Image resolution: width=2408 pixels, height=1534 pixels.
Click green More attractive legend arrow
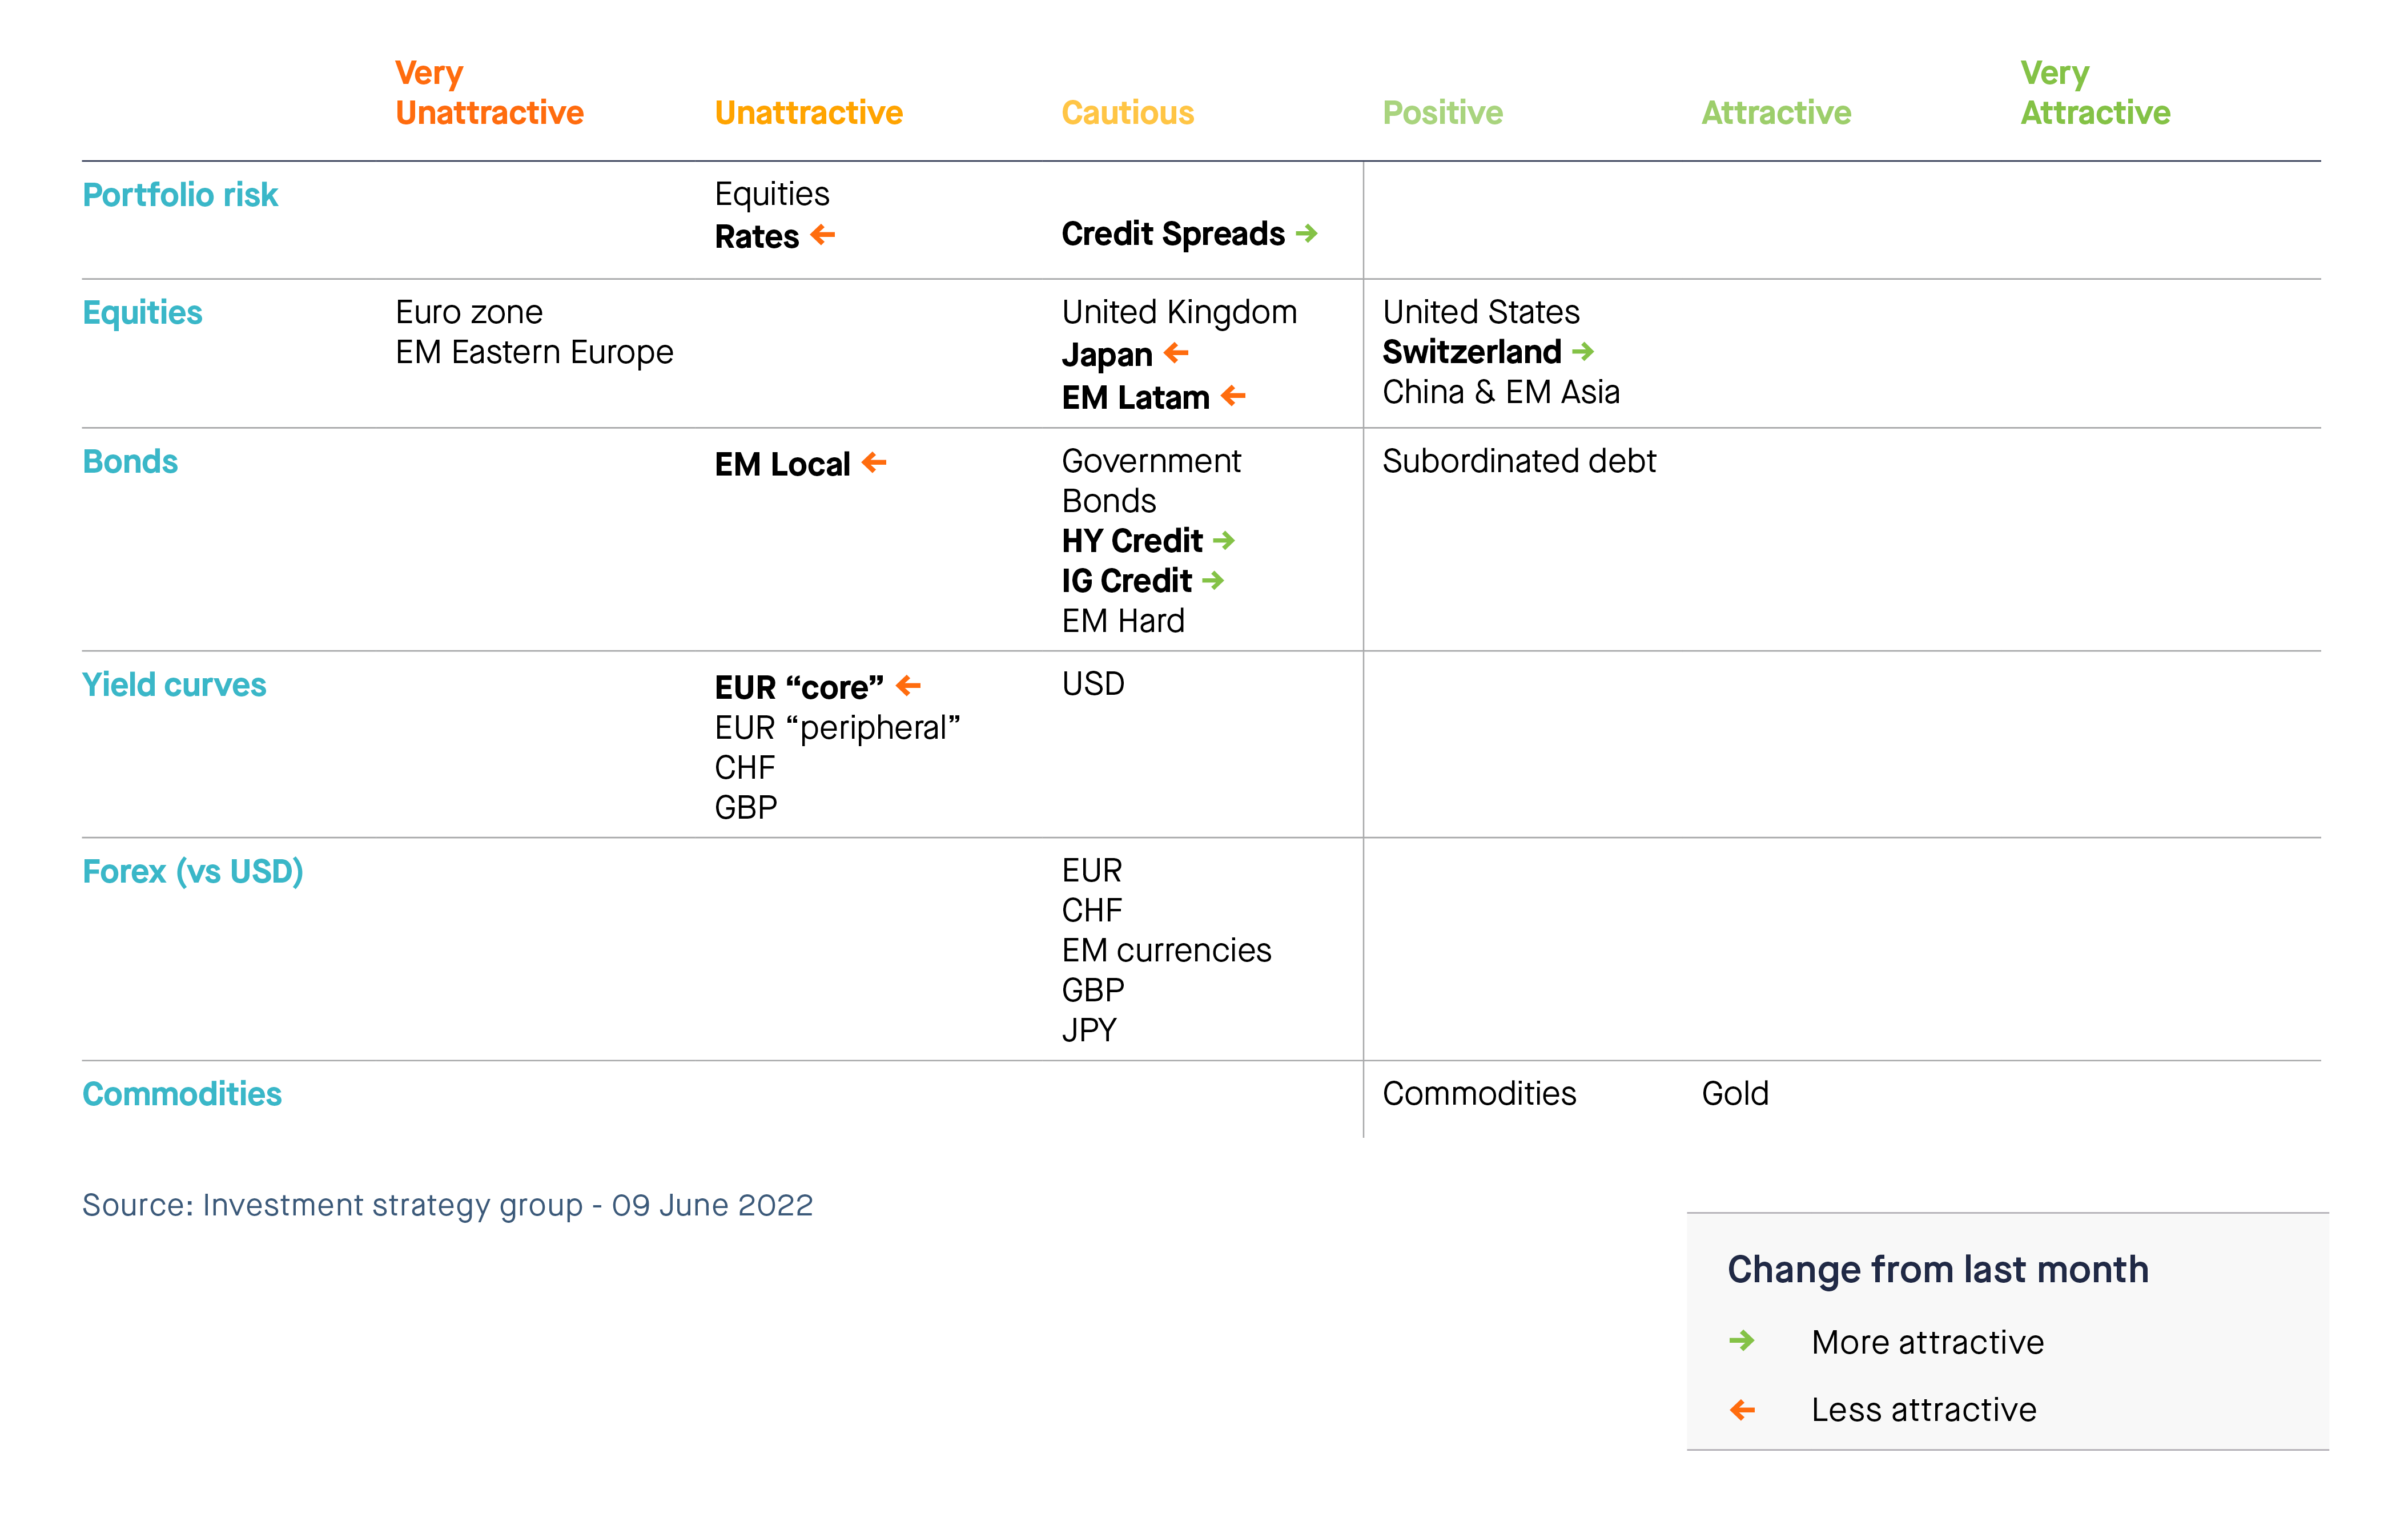pos(1742,1340)
